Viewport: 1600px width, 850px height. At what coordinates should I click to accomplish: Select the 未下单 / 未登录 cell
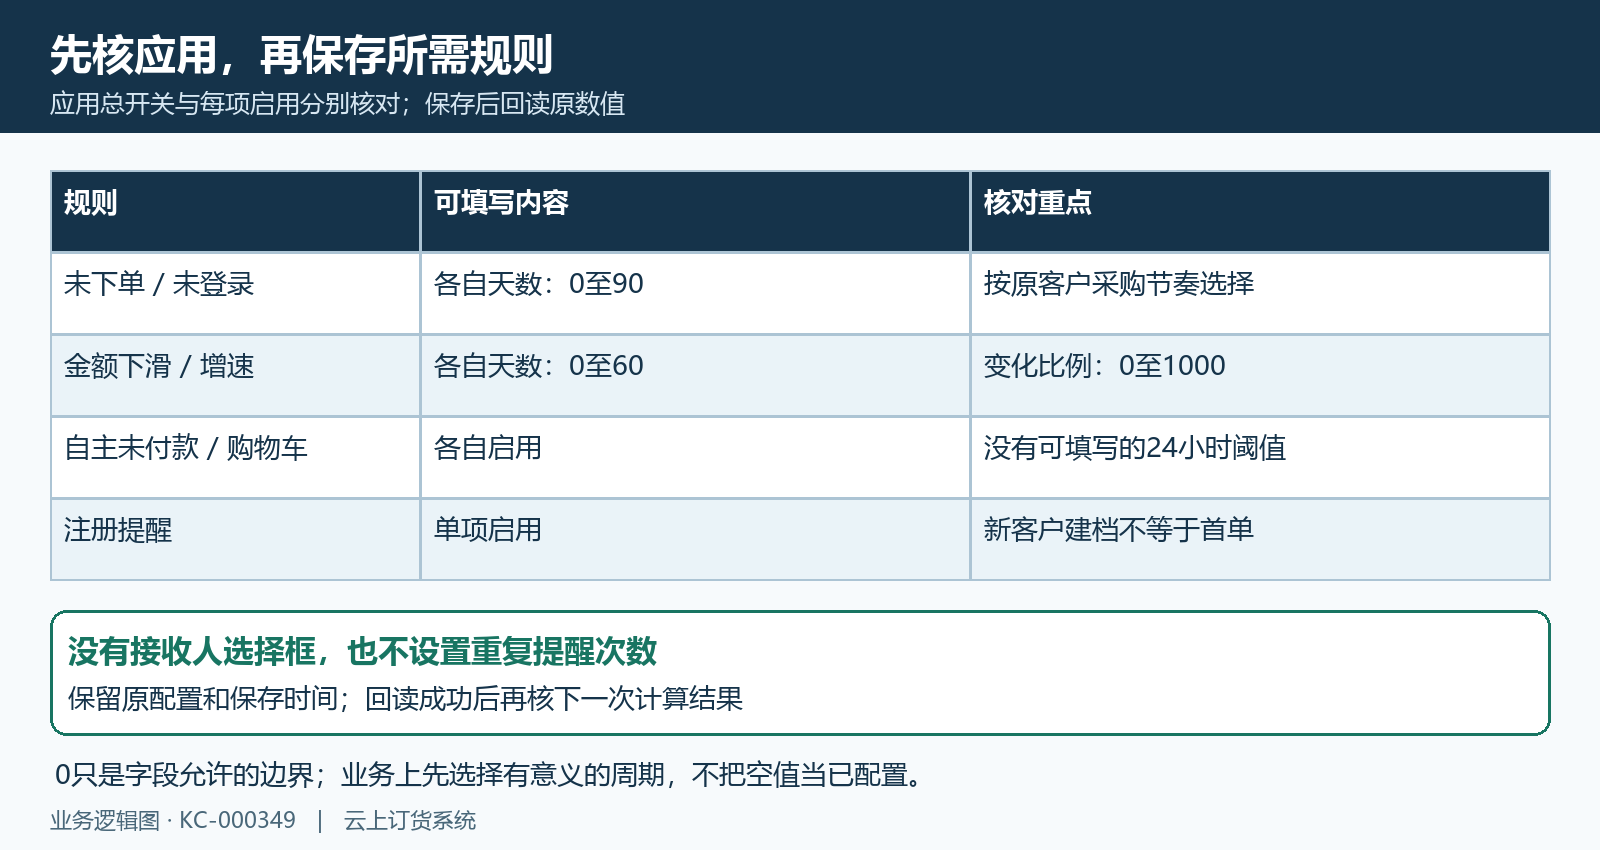pos(235,294)
